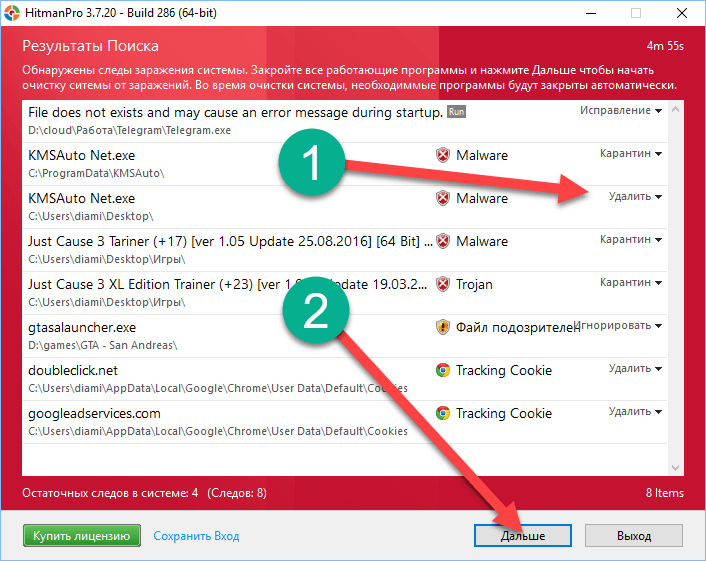This screenshot has height=561, width=706.
Task: Open Игнорировать dropdown for gtasalauncher.exe
Action: click(x=618, y=326)
